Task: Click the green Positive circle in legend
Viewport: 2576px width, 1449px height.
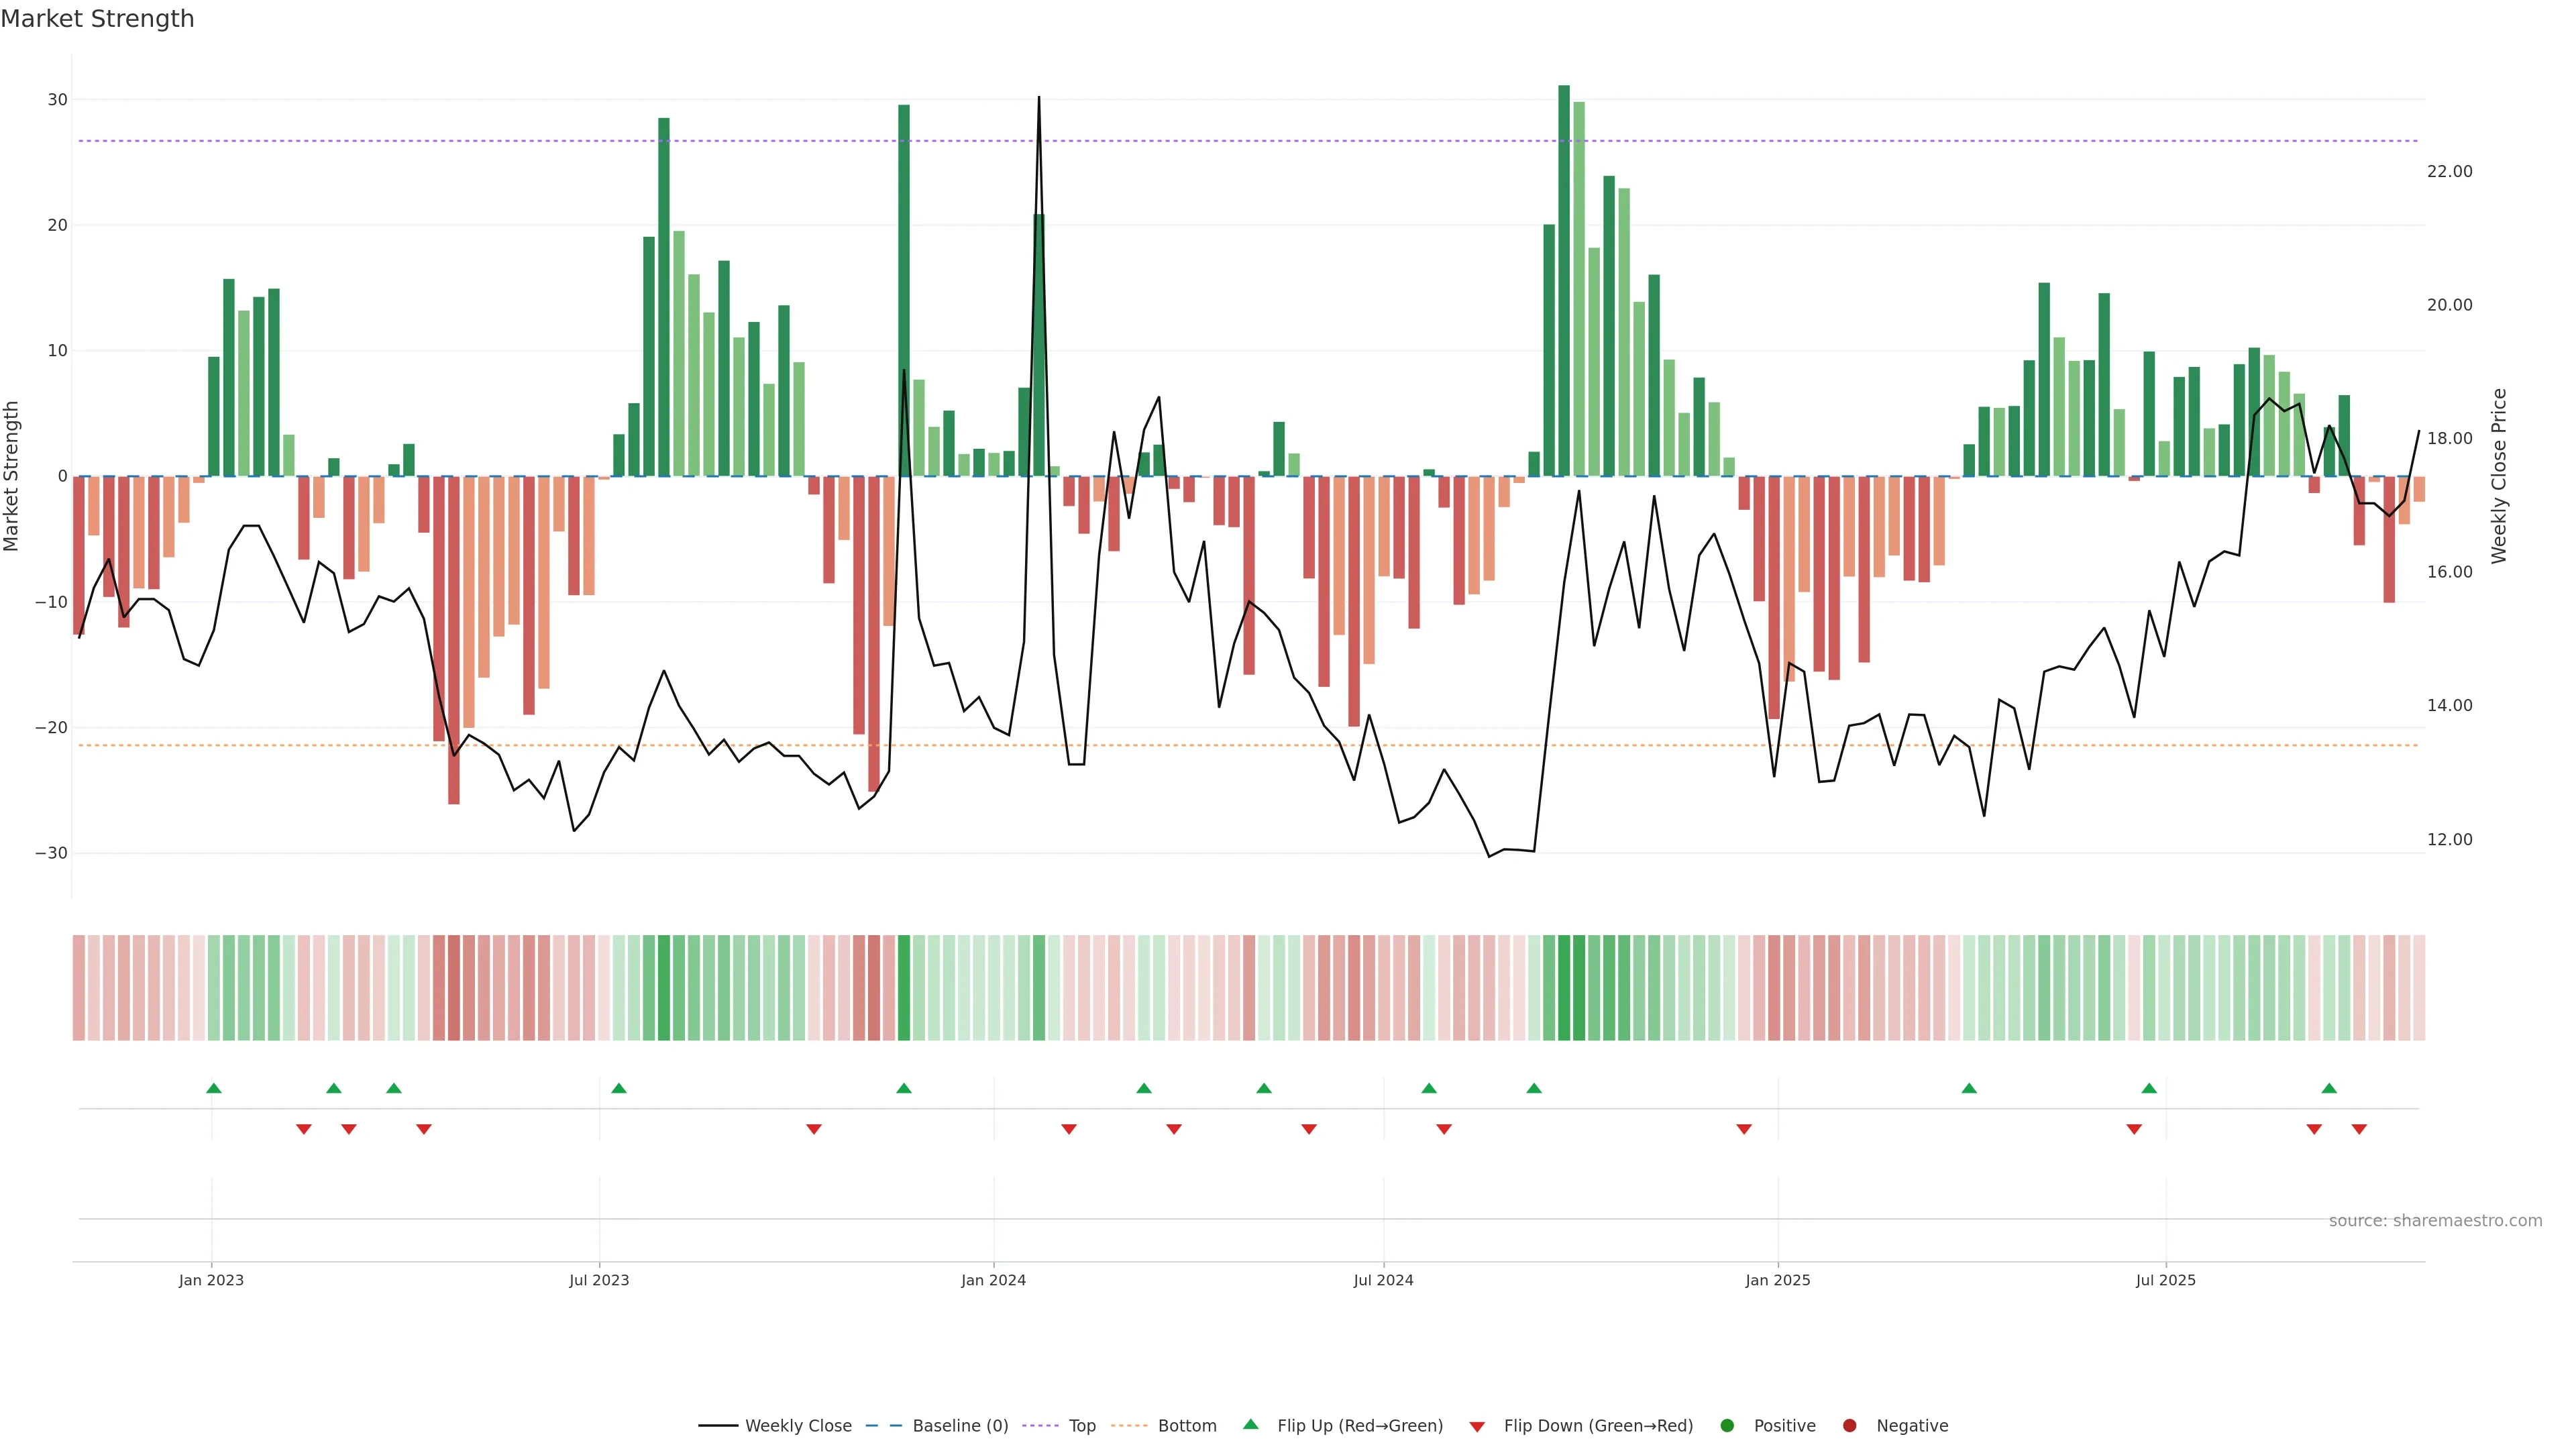Action: pos(1727,1426)
